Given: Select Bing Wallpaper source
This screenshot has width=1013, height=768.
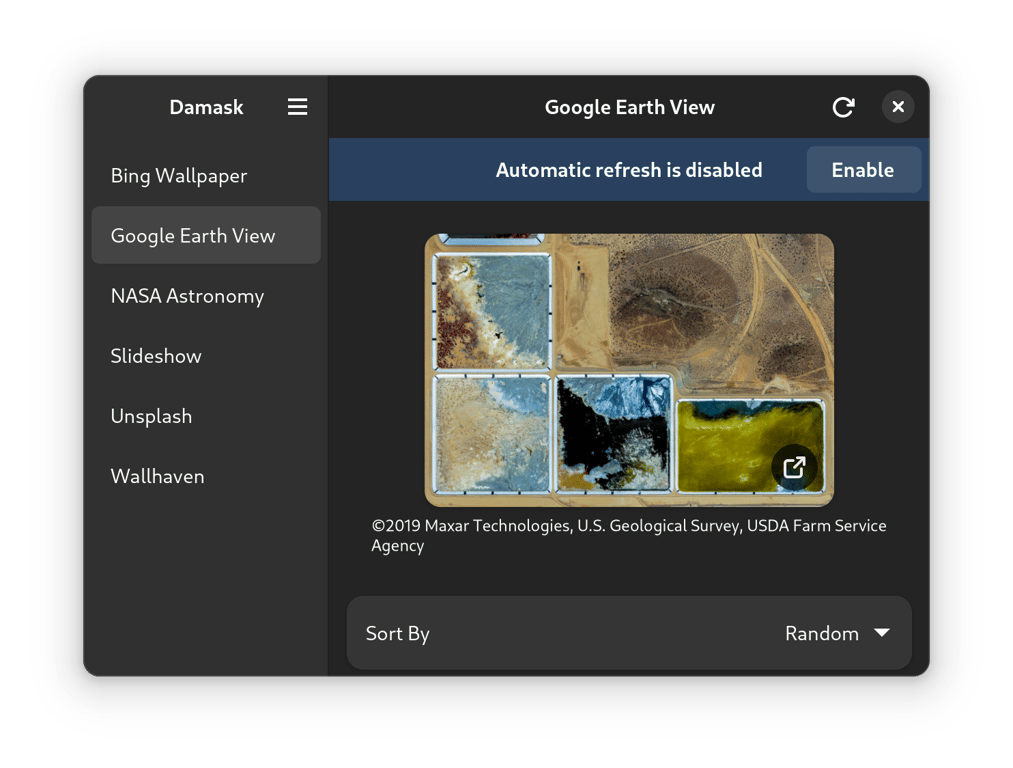Looking at the screenshot, I should [x=179, y=176].
